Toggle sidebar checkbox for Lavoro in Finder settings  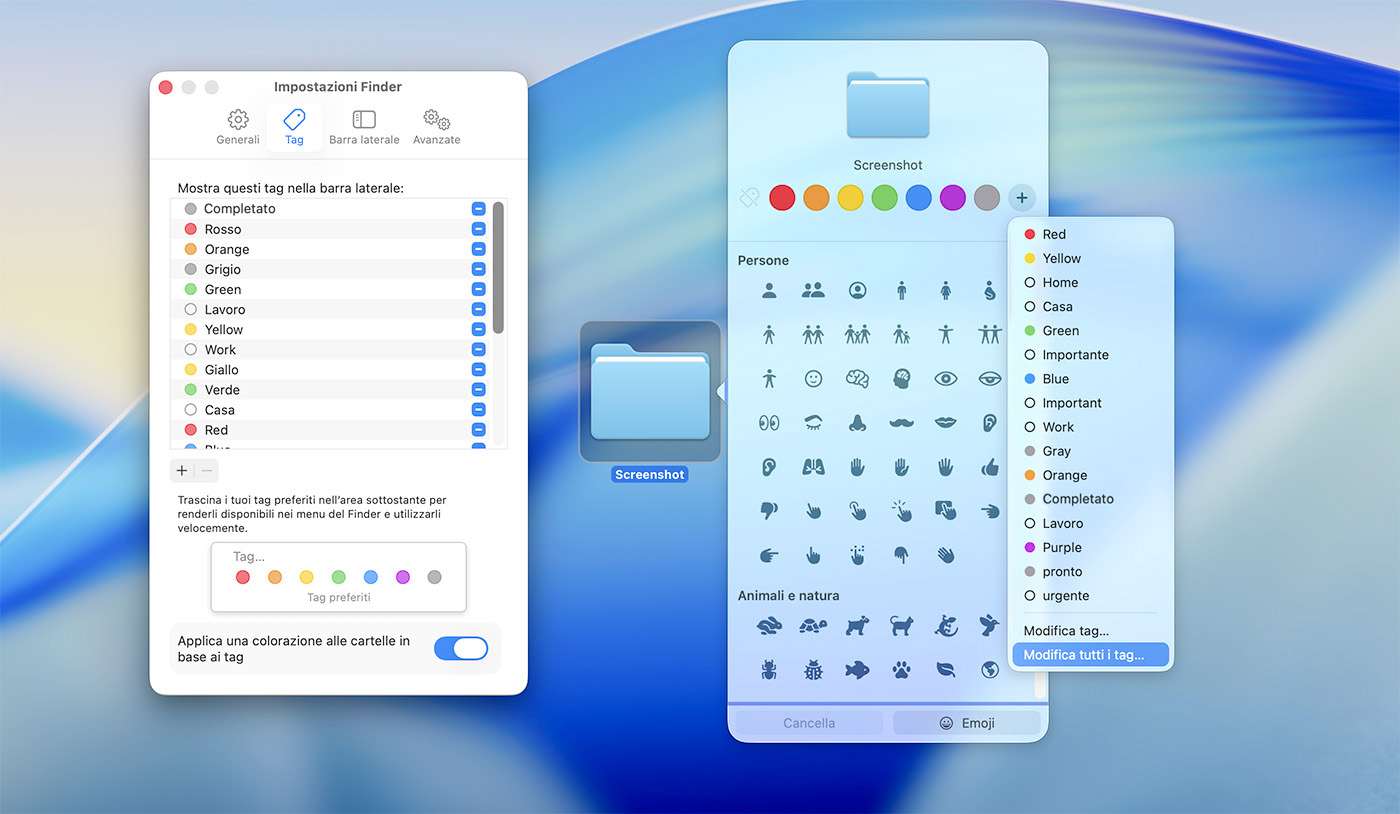(479, 309)
